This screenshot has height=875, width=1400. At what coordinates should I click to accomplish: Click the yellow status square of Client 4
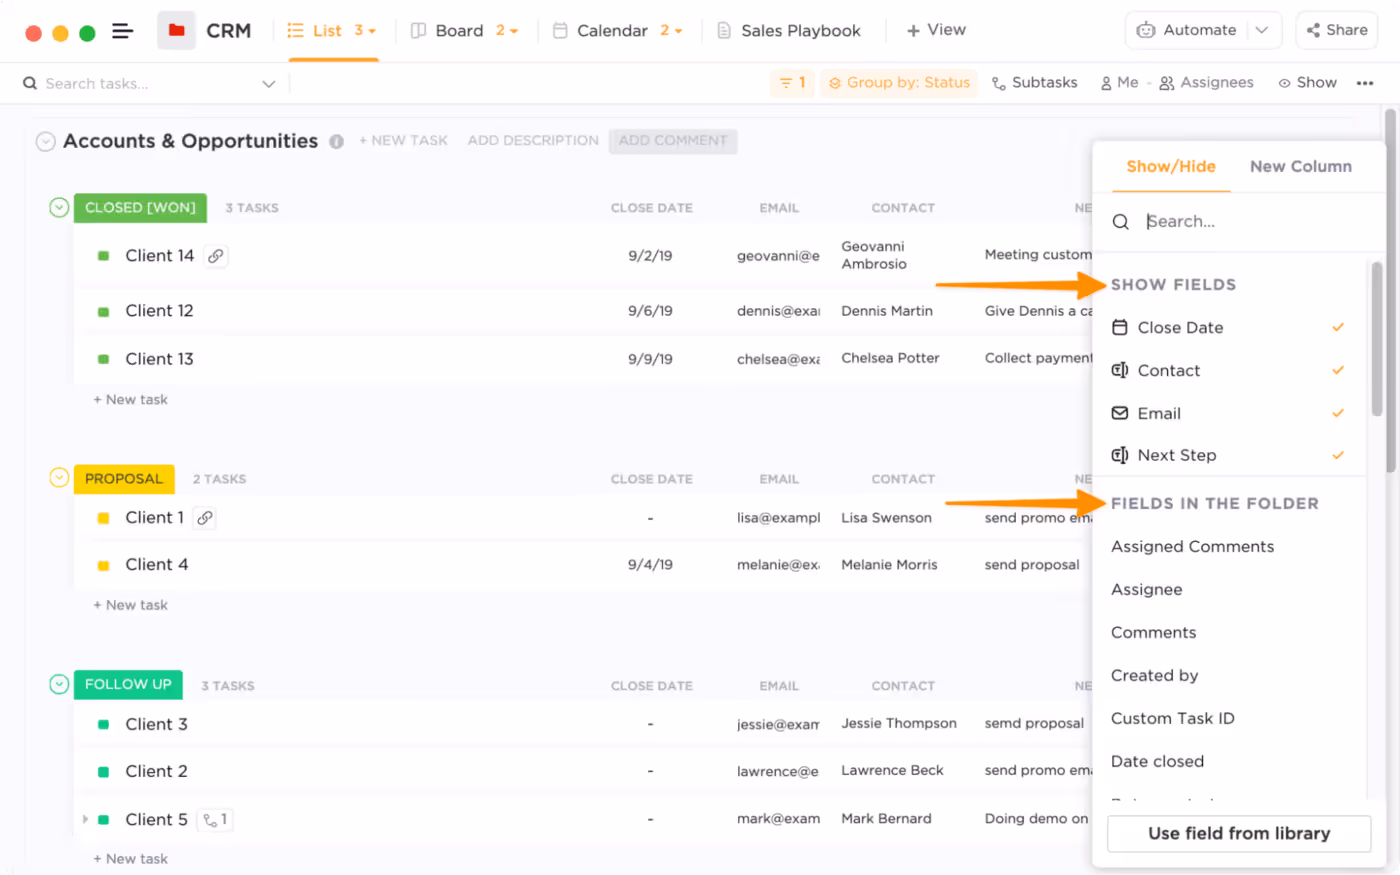coord(103,566)
